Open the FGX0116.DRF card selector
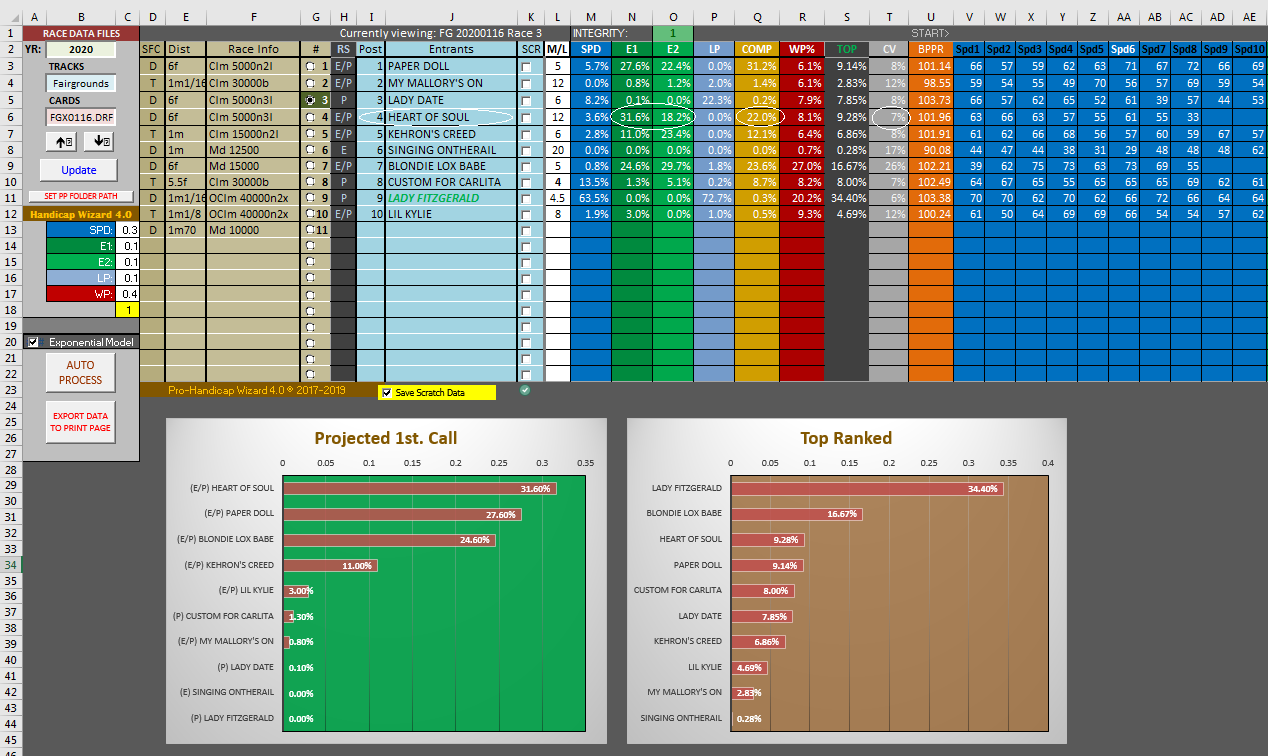Image resolution: width=1268 pixels, height=756 pixels. pos(80,116)
